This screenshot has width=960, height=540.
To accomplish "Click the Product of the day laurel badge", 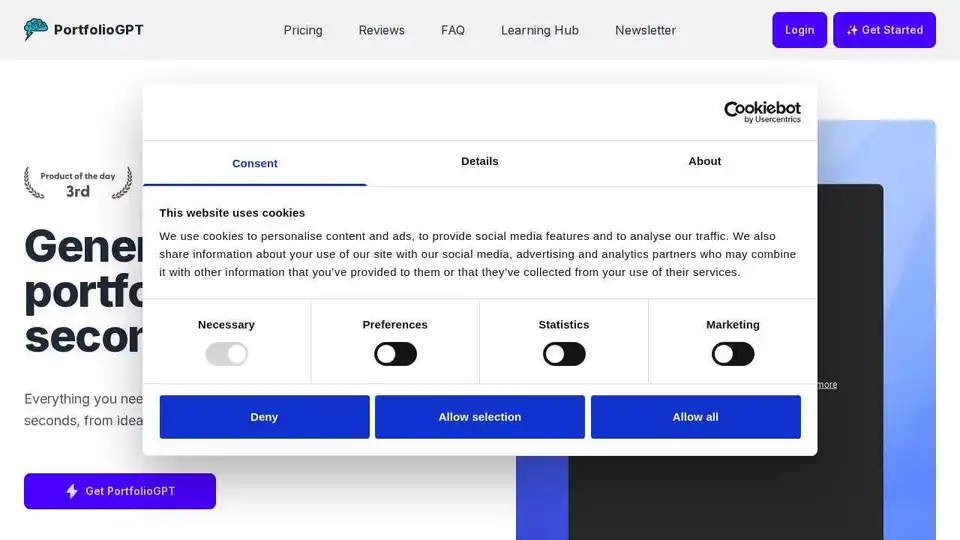I will coord(78,183).
